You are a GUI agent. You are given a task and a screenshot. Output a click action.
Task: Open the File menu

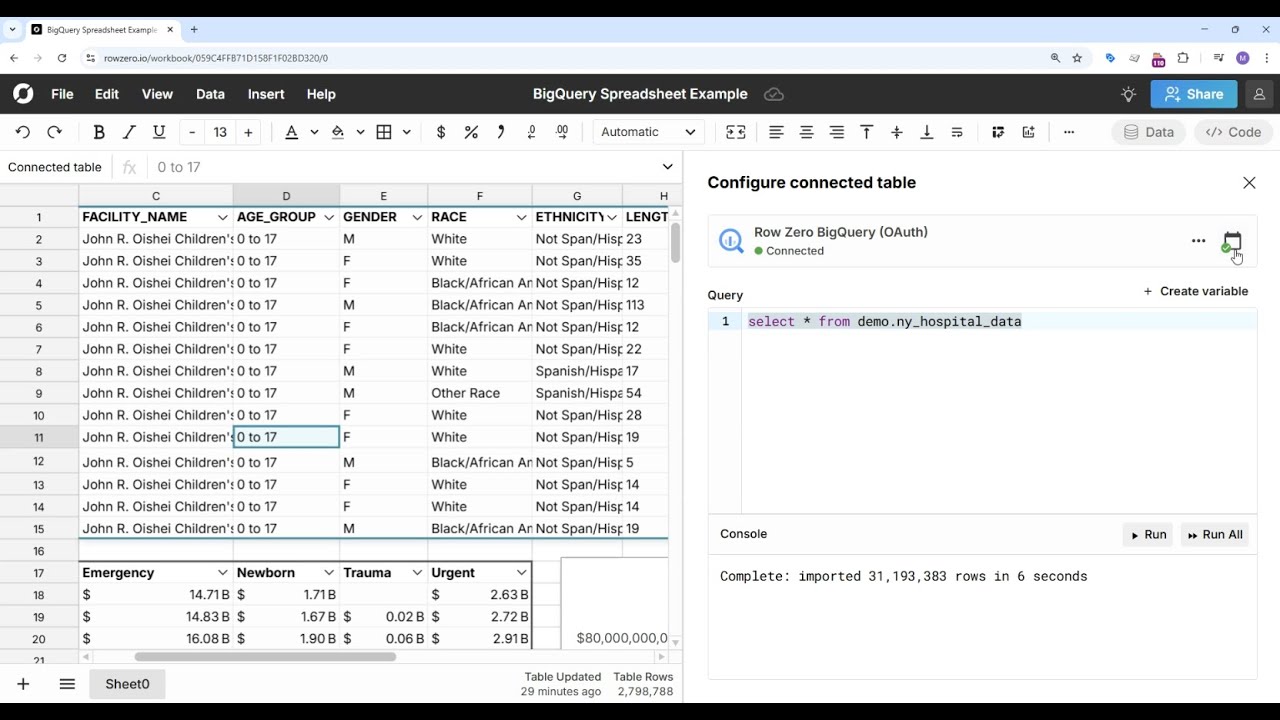(x=62, y=94)
